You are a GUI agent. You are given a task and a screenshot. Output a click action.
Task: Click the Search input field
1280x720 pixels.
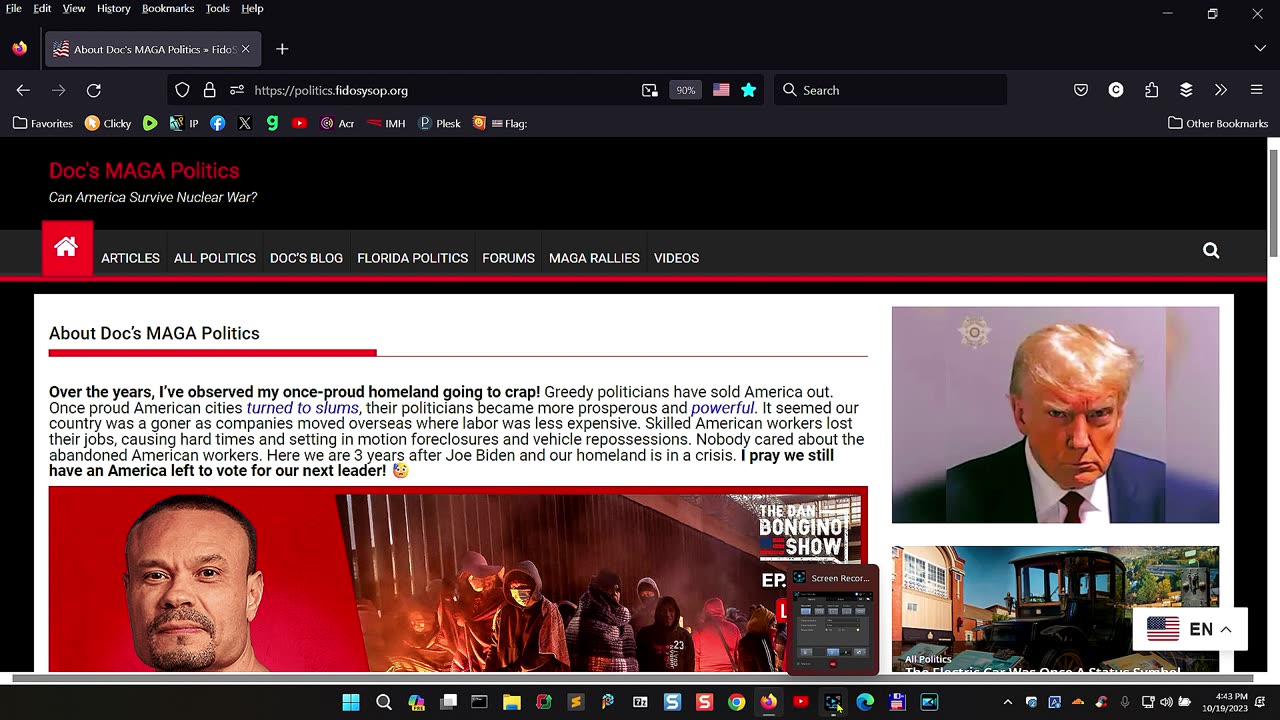click(890, 90)
